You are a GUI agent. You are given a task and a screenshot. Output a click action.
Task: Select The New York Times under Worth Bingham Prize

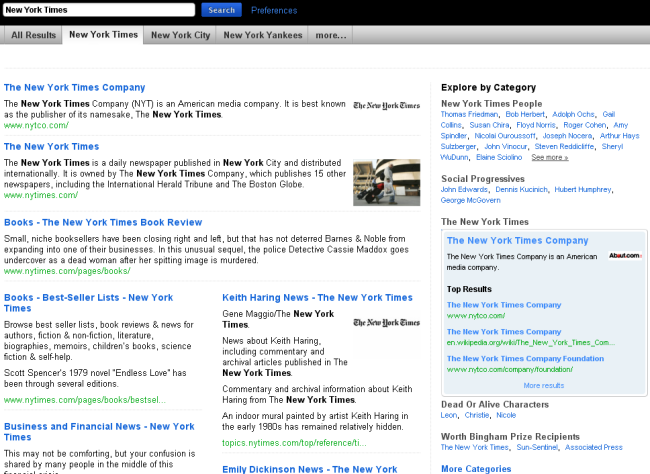[475, 447]
